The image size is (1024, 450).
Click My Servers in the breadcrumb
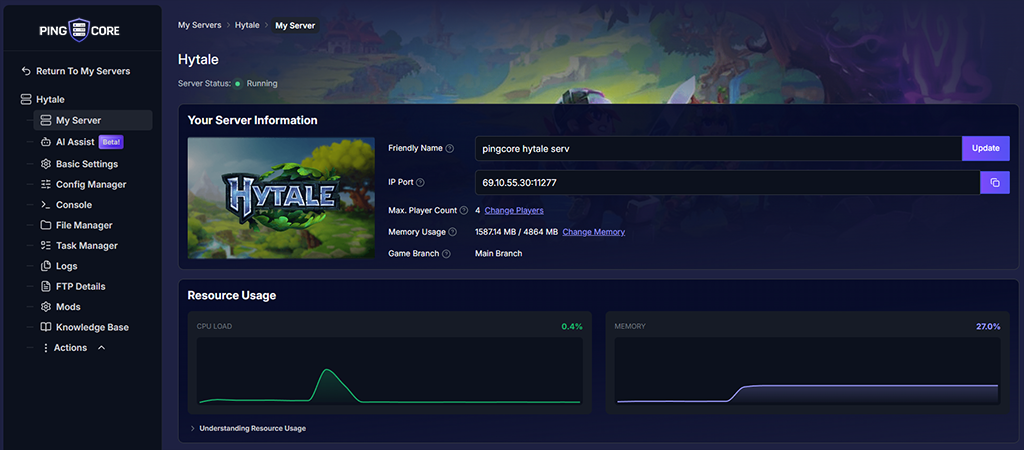coord(199,25)
